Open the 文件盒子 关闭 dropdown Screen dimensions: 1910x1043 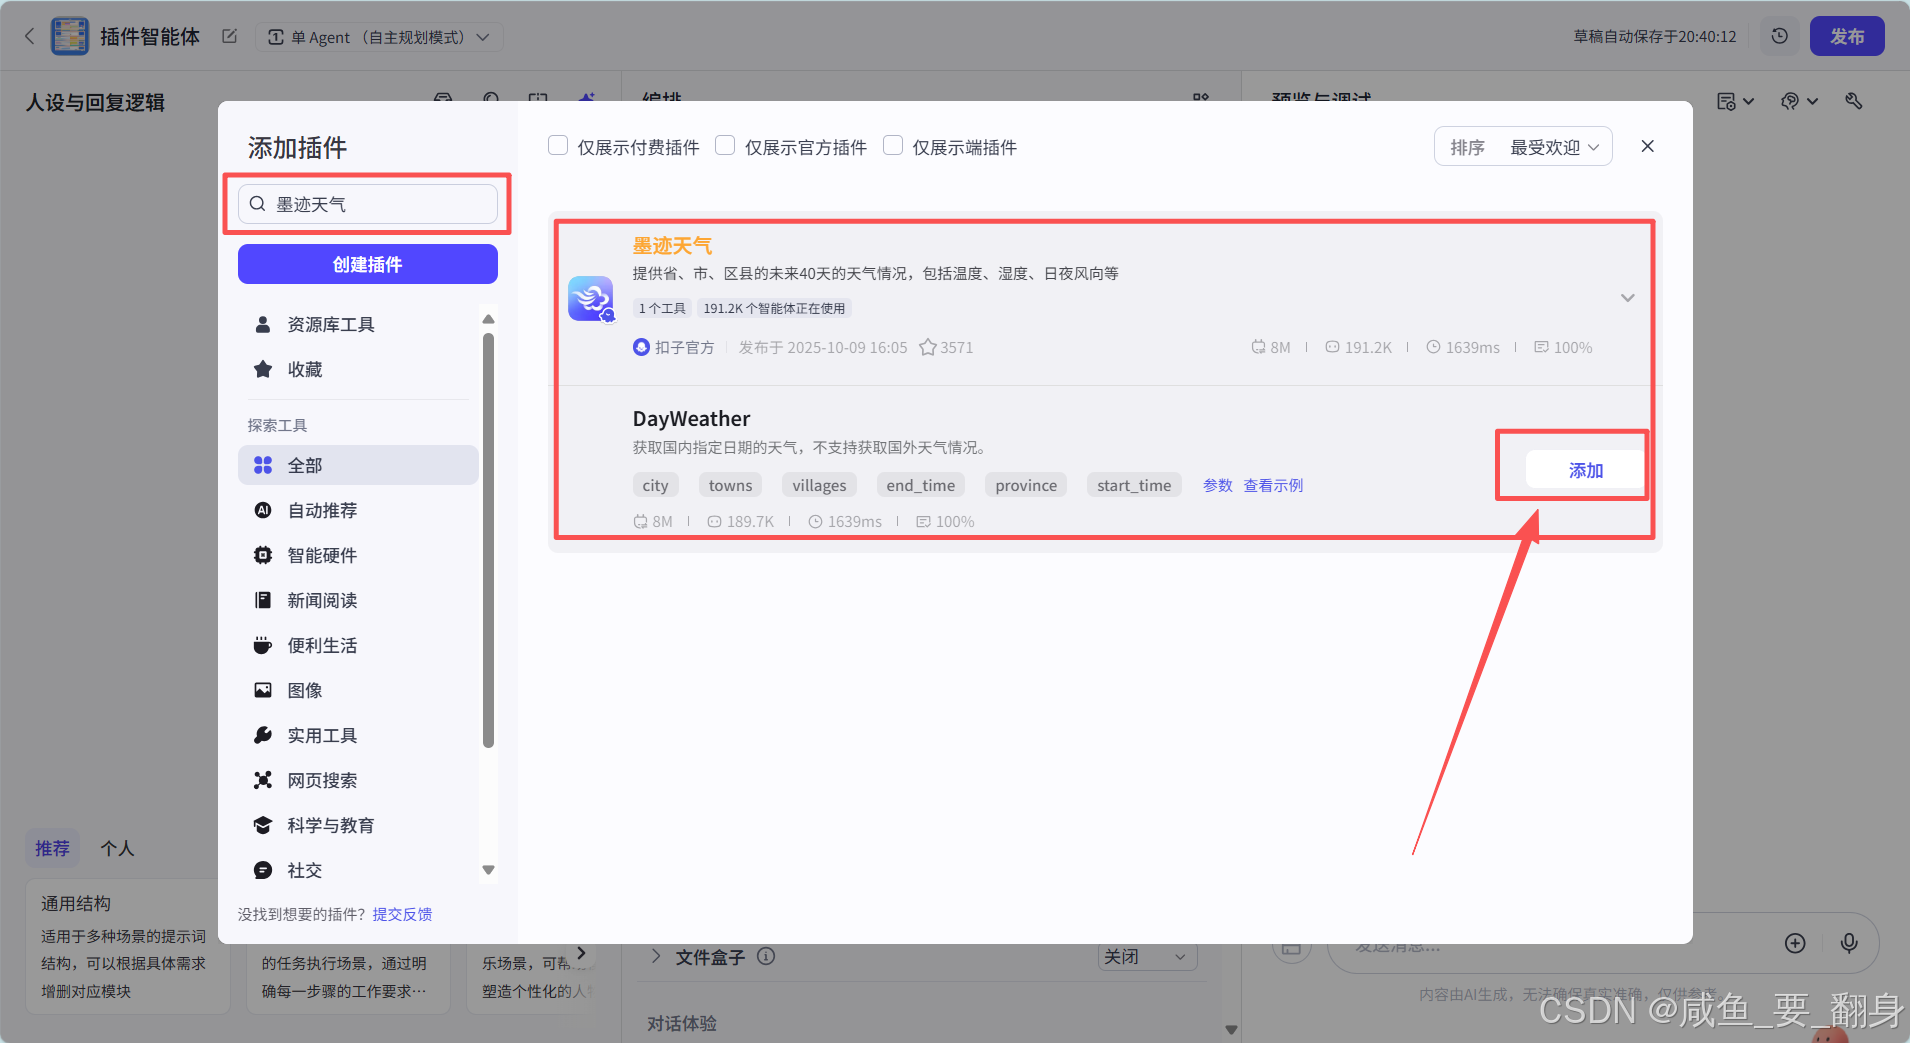[1146, 957]
